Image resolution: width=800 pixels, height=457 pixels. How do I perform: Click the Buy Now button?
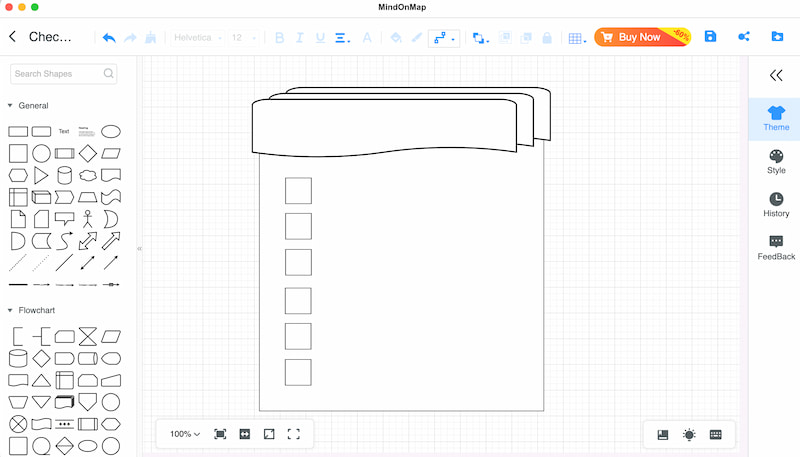pos(642,37)
